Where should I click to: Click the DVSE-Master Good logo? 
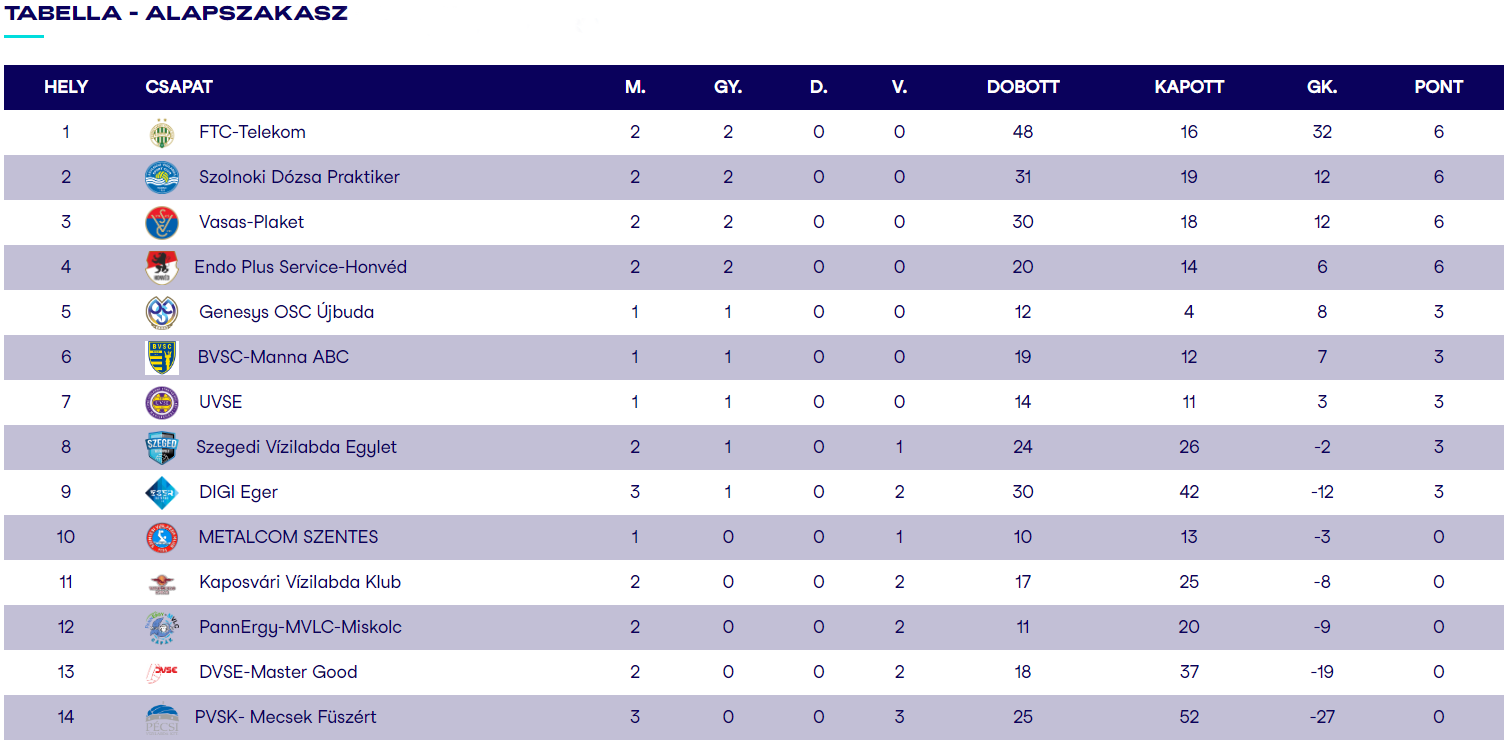[161, 672]
